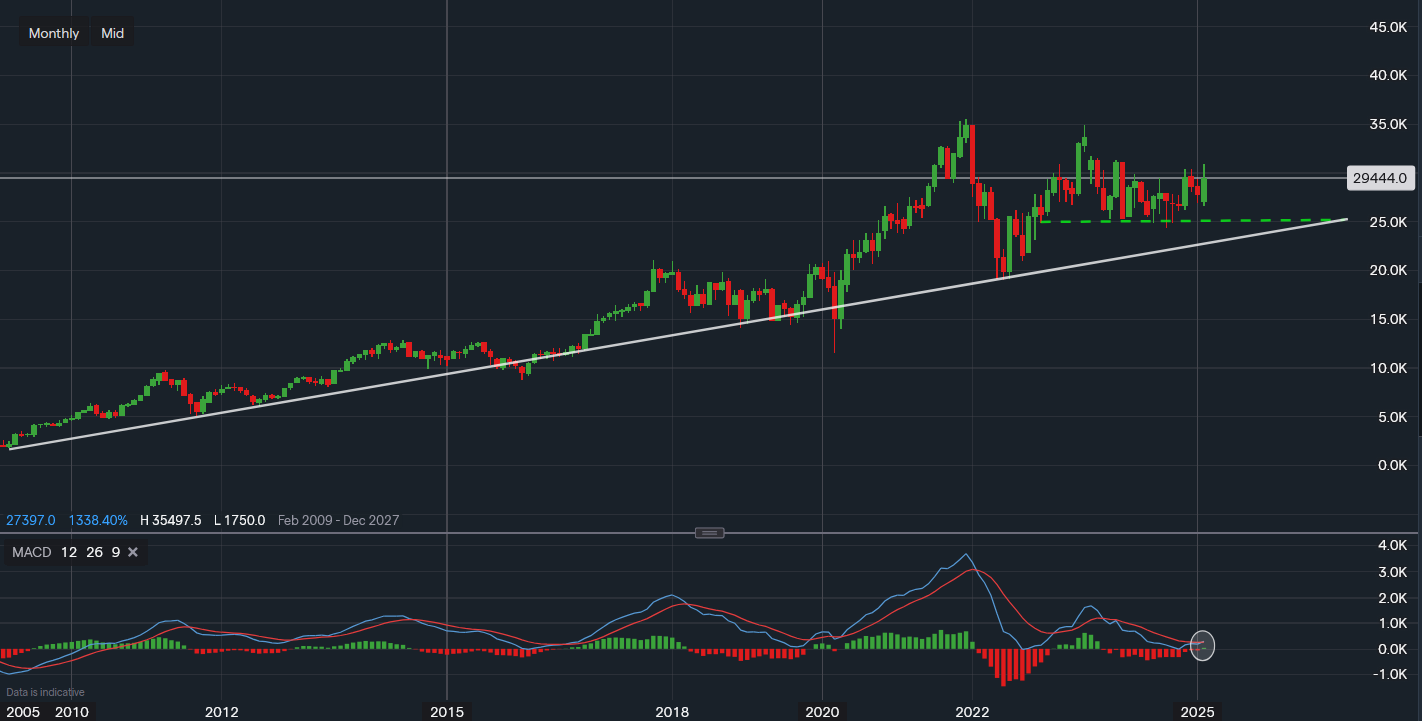1422x721 pixels.
Task: Open the "Mid" price type selector
Action: tap(111, 32)
